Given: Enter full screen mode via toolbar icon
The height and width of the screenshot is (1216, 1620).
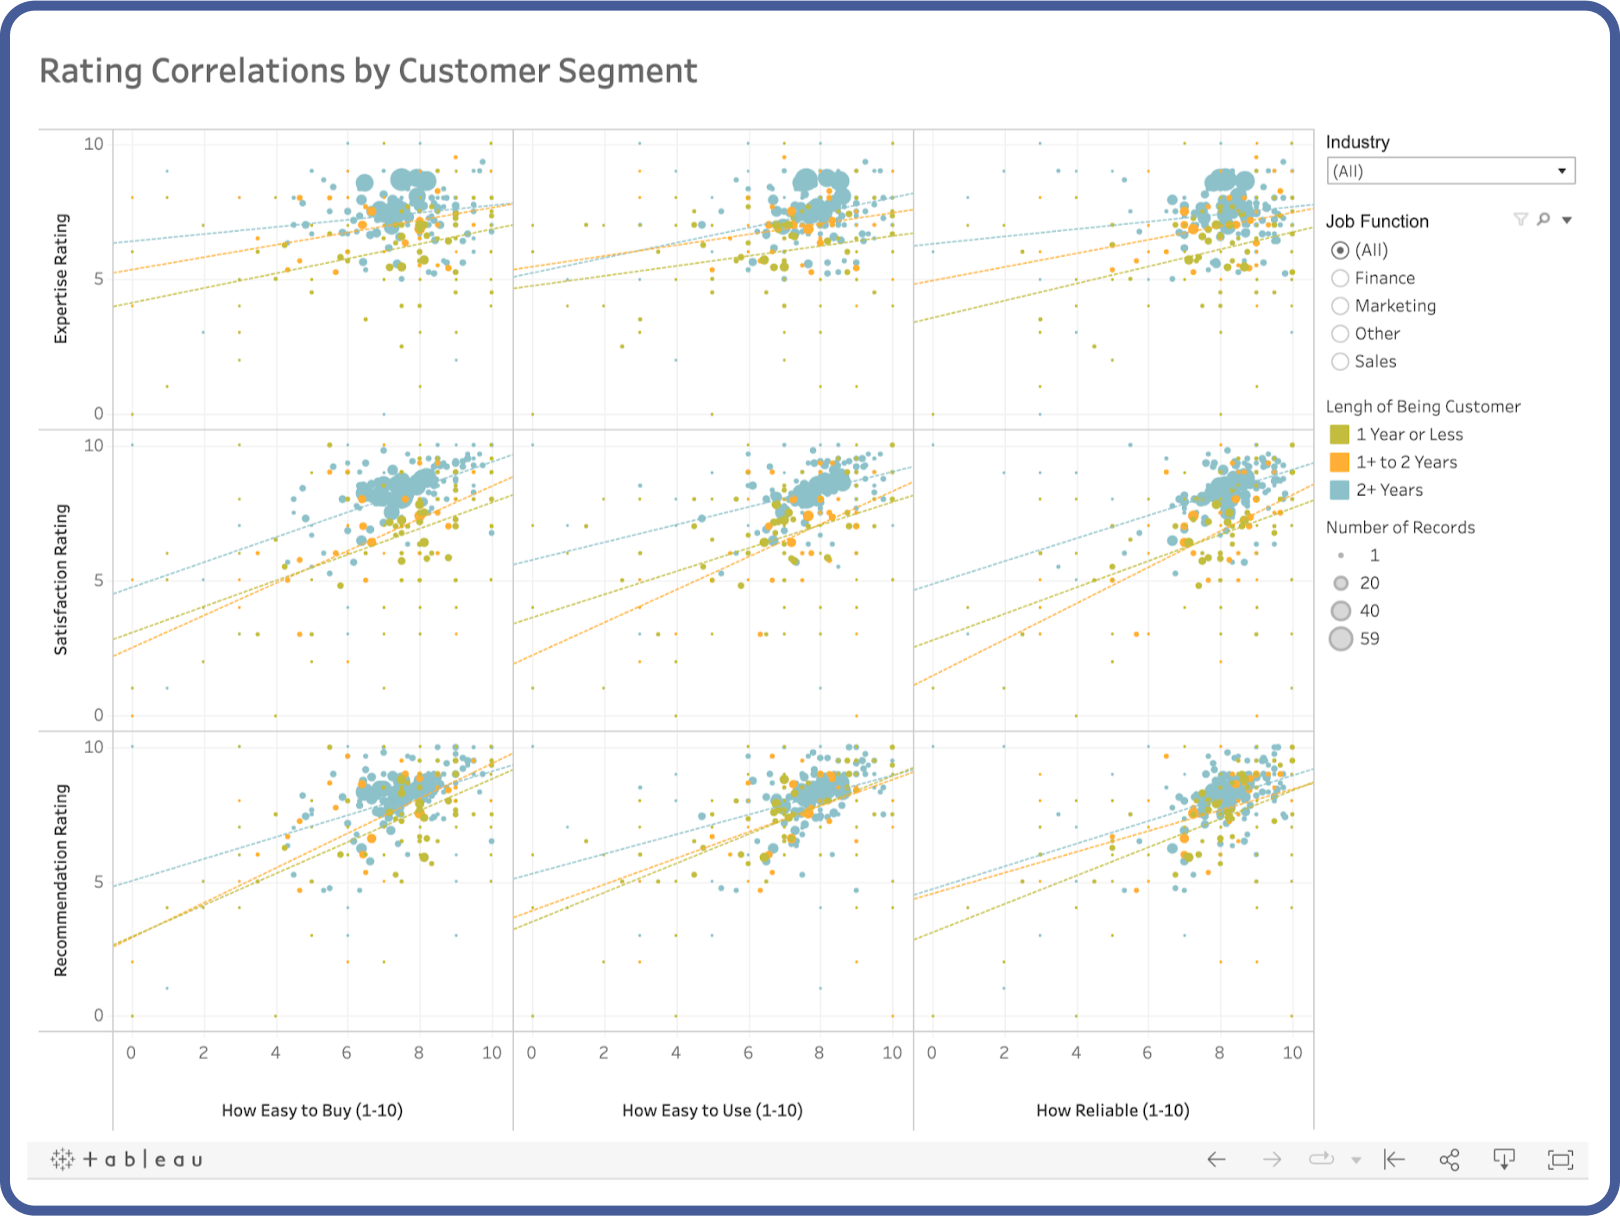Looking at the screenshot, I should pos(1561,1160).
